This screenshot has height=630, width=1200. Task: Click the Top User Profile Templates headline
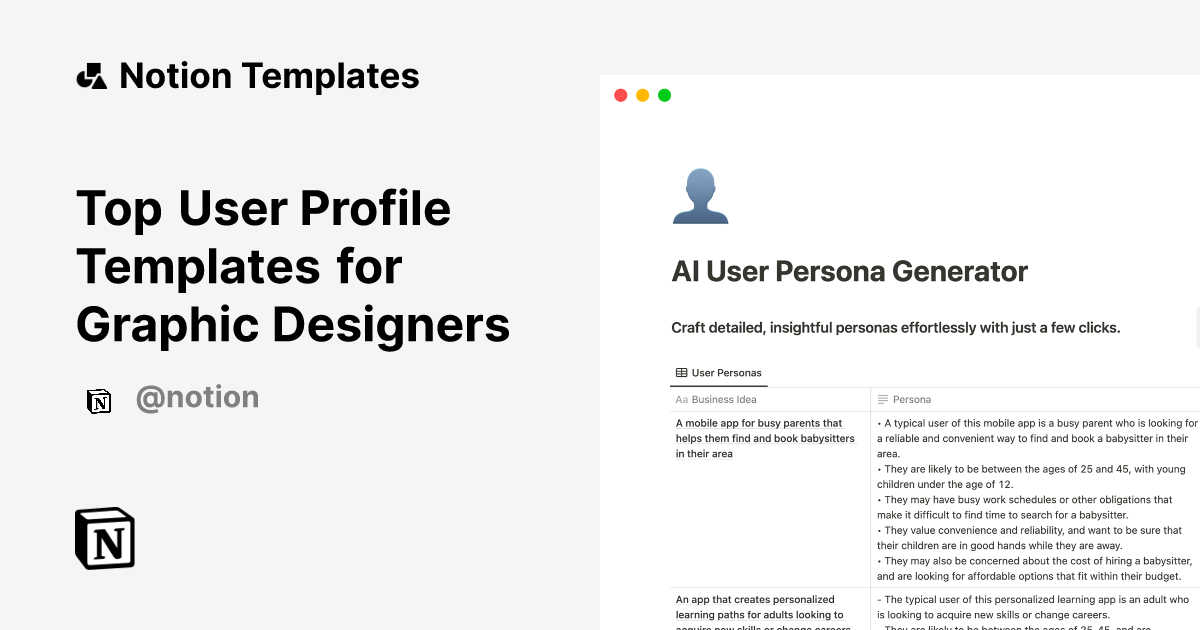coord(292,266)
